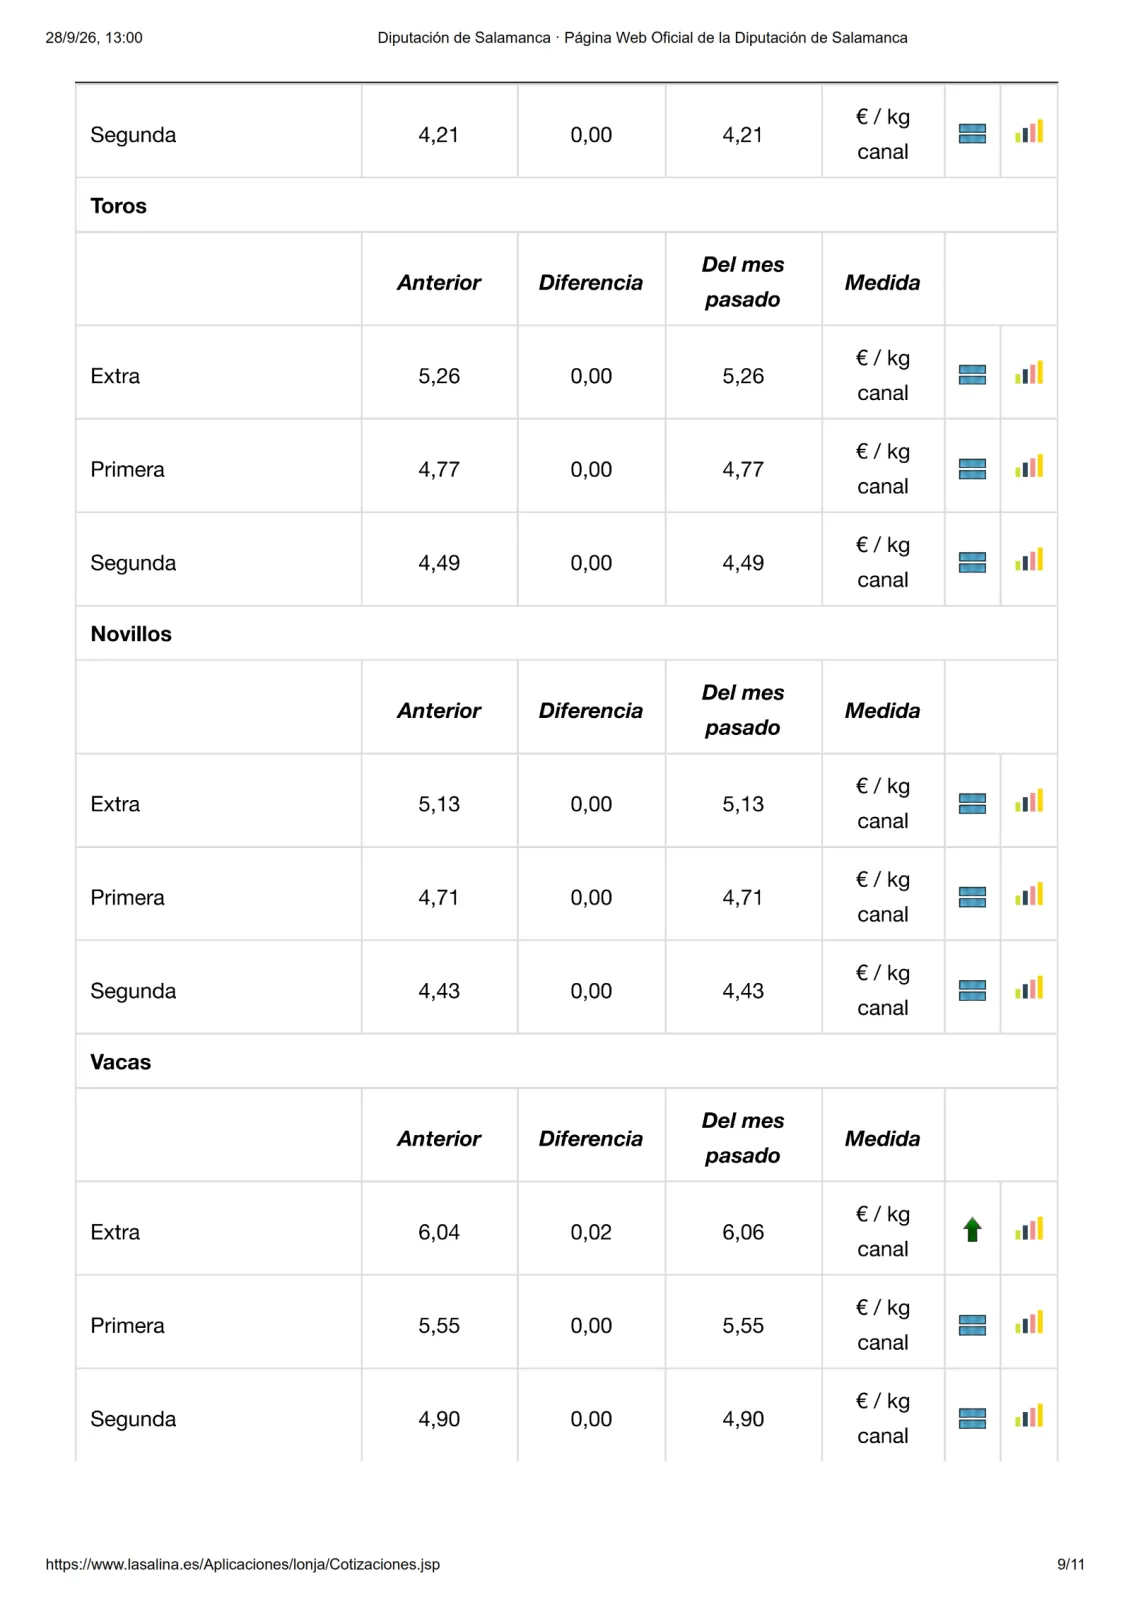Click the equal-trend icon for Vacas Primera

coord(972,1325)
